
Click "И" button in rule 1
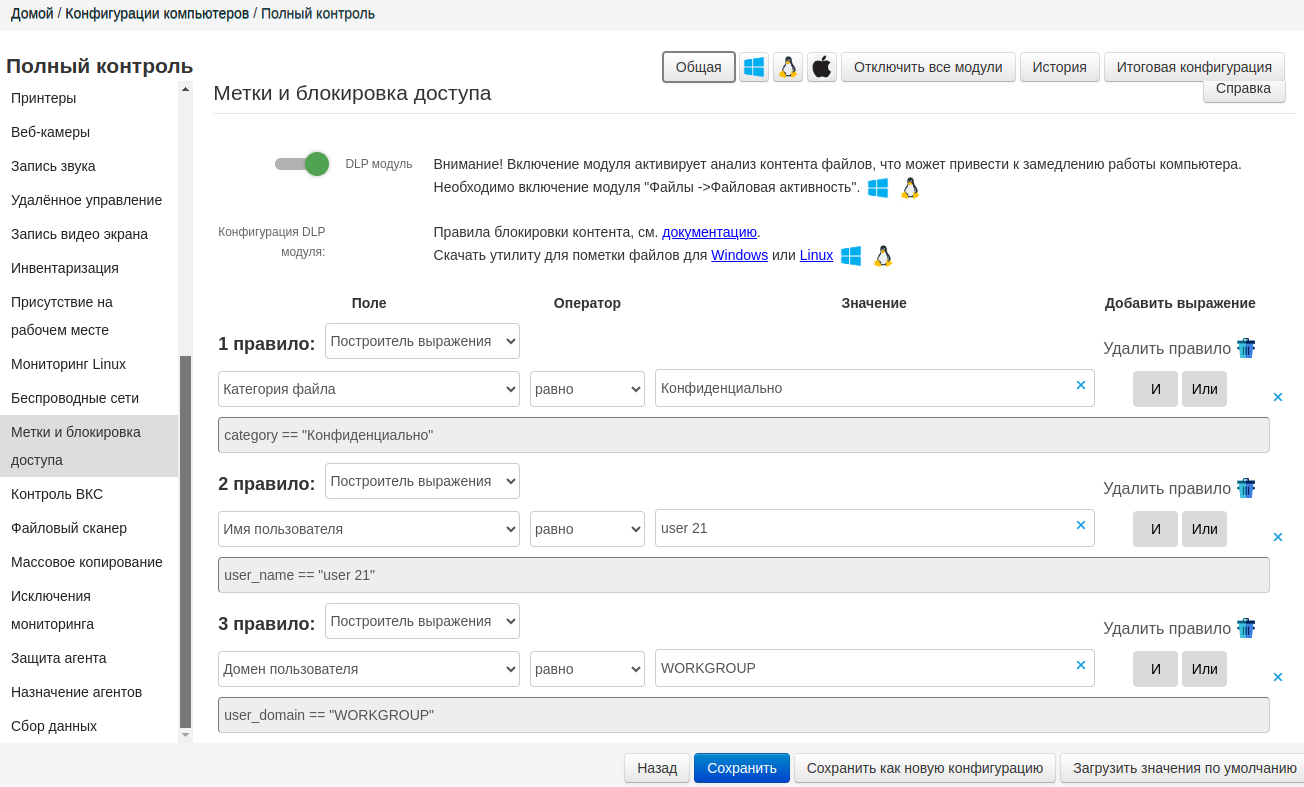1155,389
